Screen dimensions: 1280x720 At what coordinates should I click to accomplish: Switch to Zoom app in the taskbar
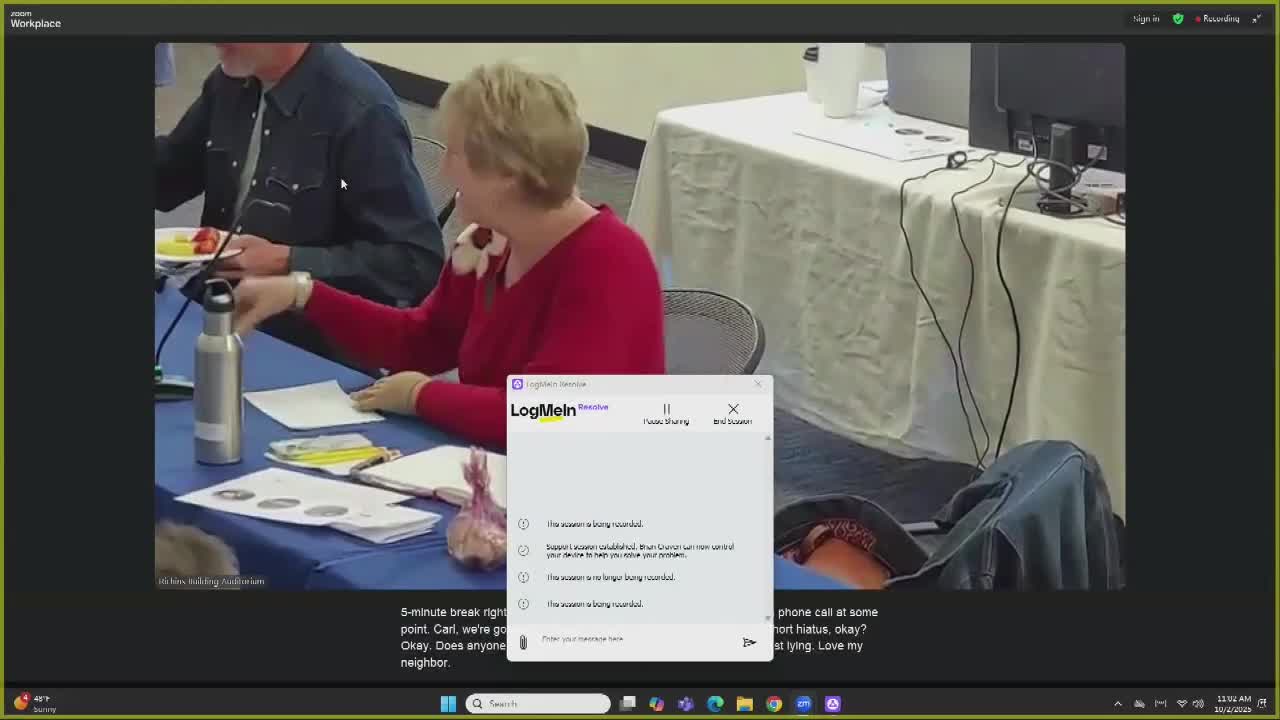(x=803, y=704)
